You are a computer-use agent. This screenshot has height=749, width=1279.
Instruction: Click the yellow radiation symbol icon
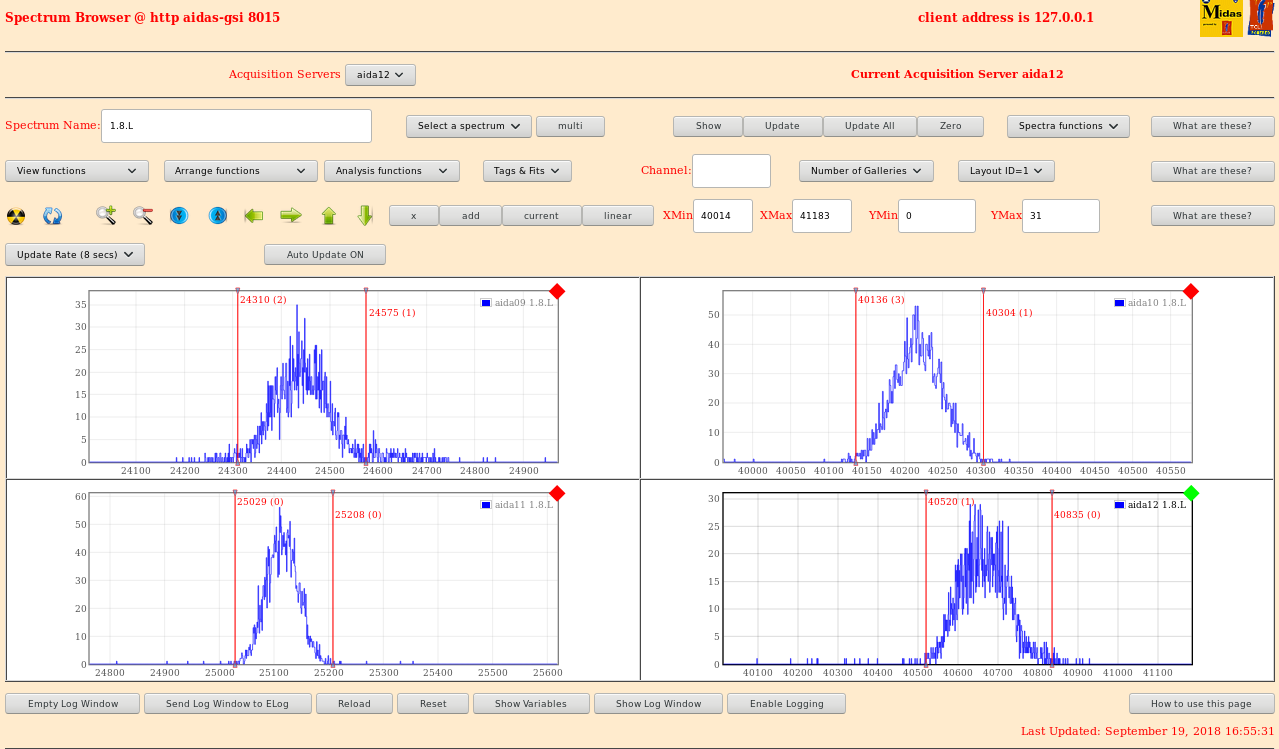tap(16, 216)
